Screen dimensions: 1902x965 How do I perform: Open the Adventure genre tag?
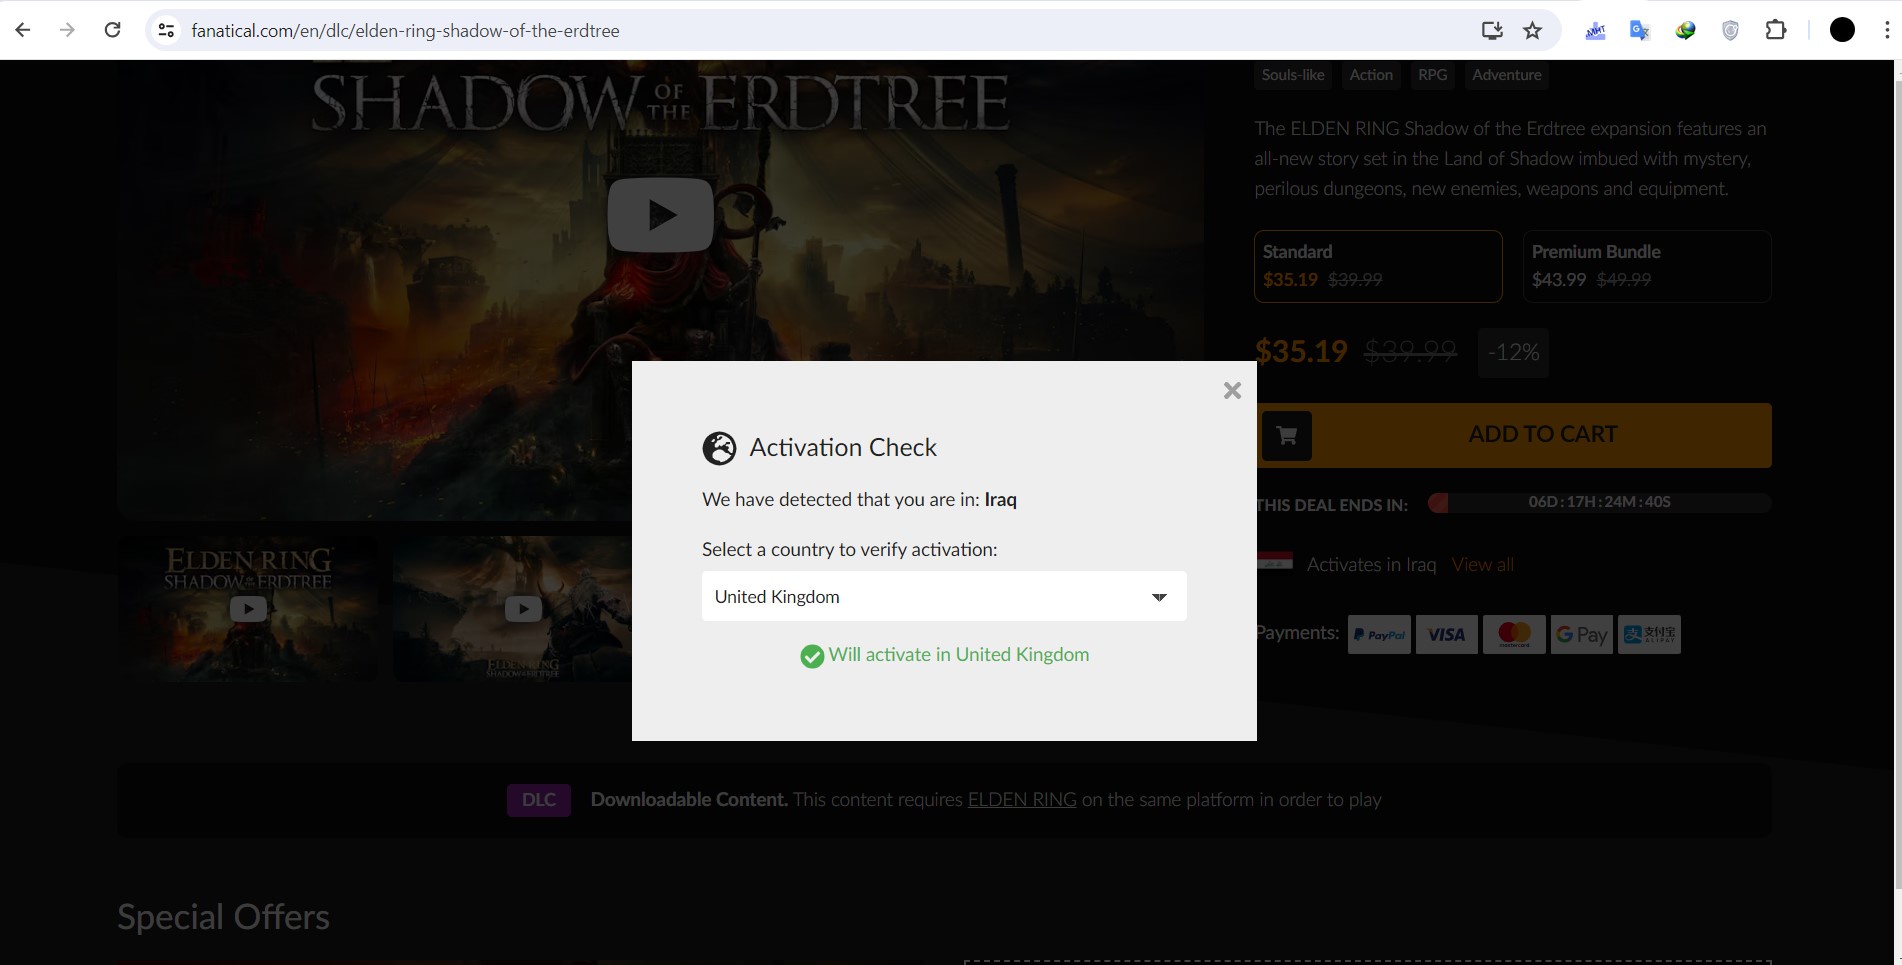point(1506,75)
